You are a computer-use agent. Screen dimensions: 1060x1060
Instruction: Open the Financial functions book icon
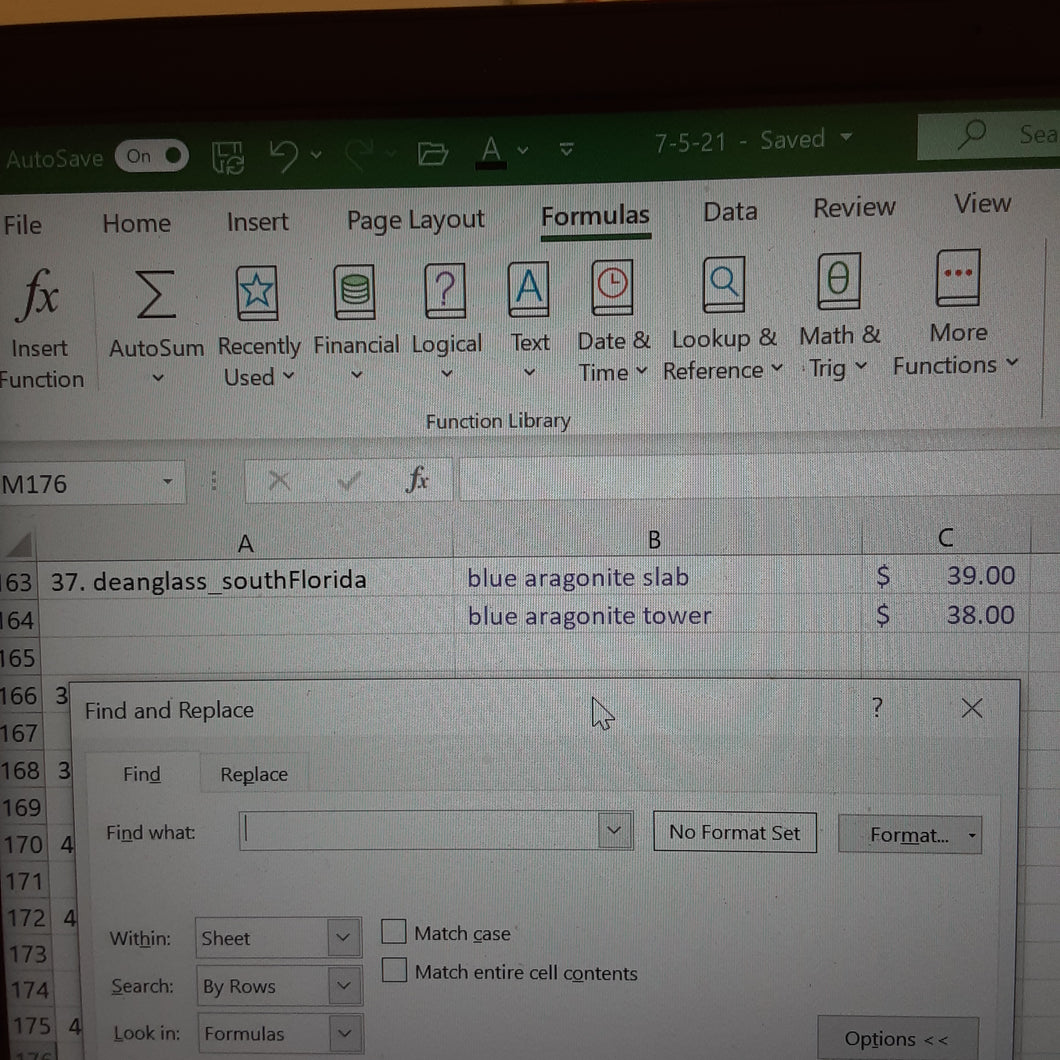355,292
